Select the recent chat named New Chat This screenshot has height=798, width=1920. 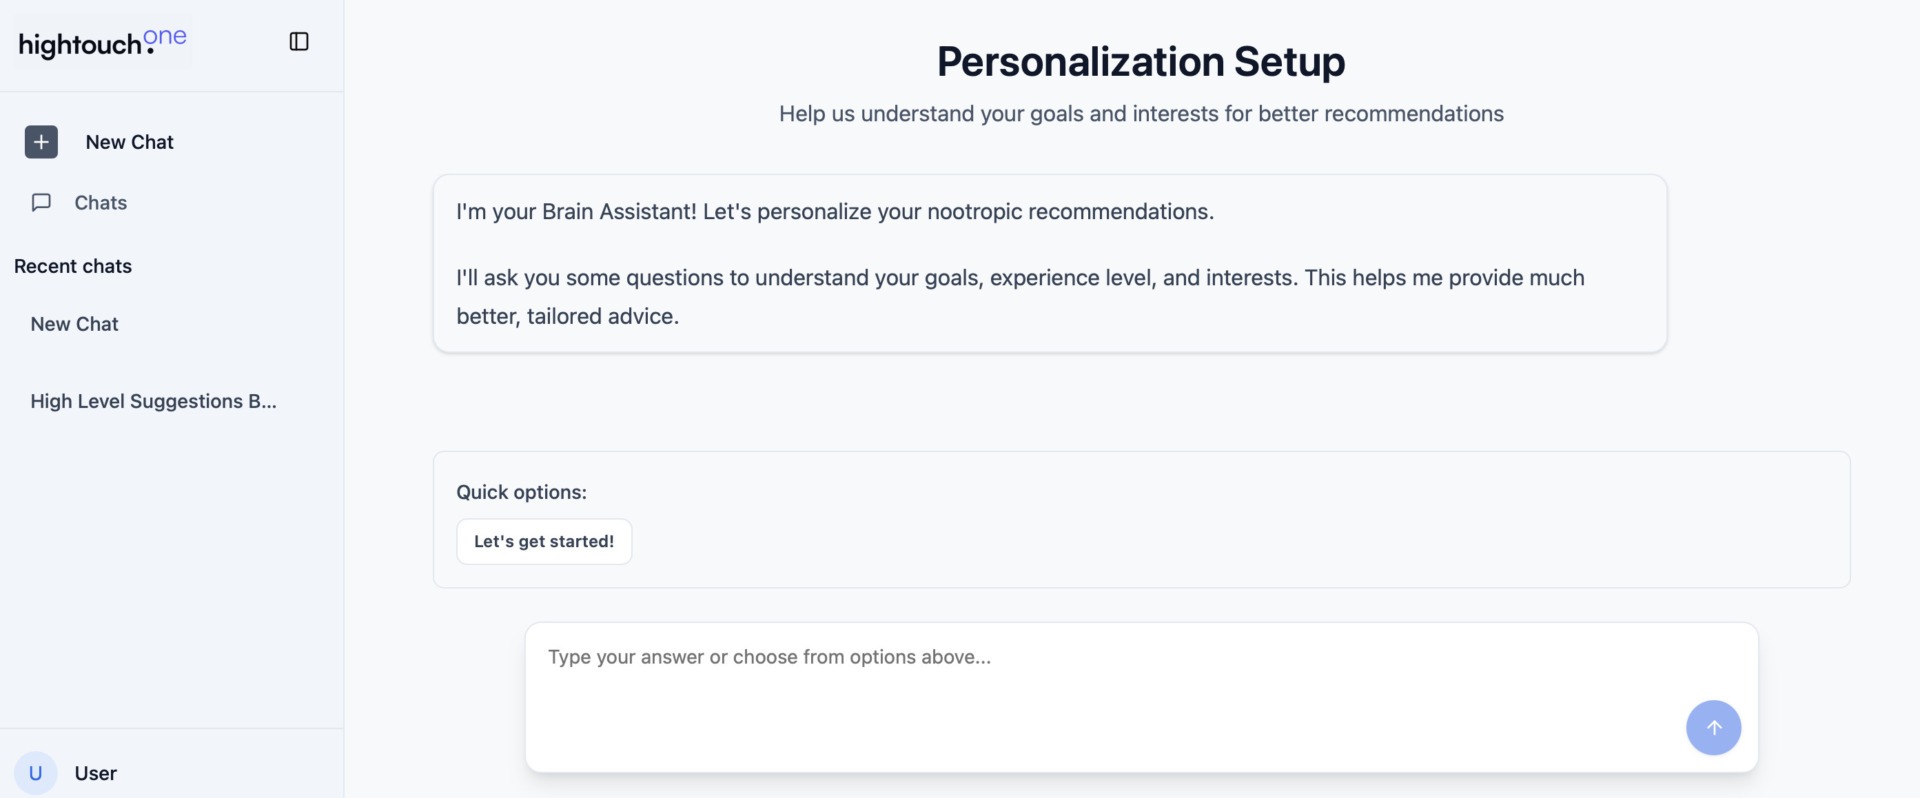75,324
